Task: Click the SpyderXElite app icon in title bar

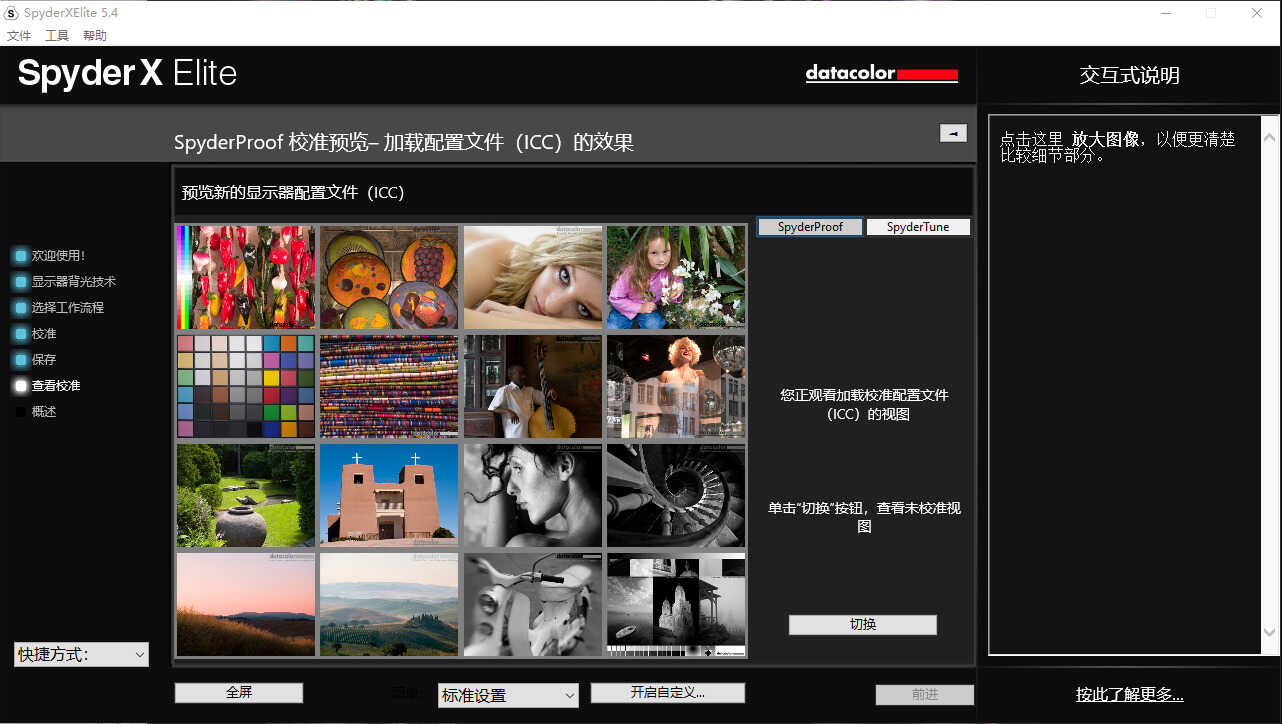Action: tap(12, 13)
